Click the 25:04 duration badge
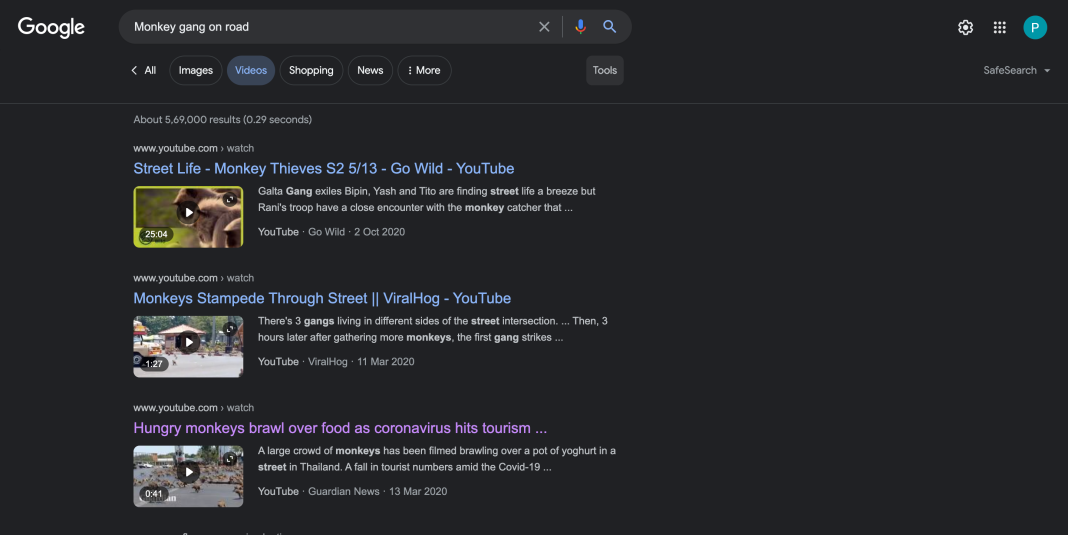 pos(156,234)
